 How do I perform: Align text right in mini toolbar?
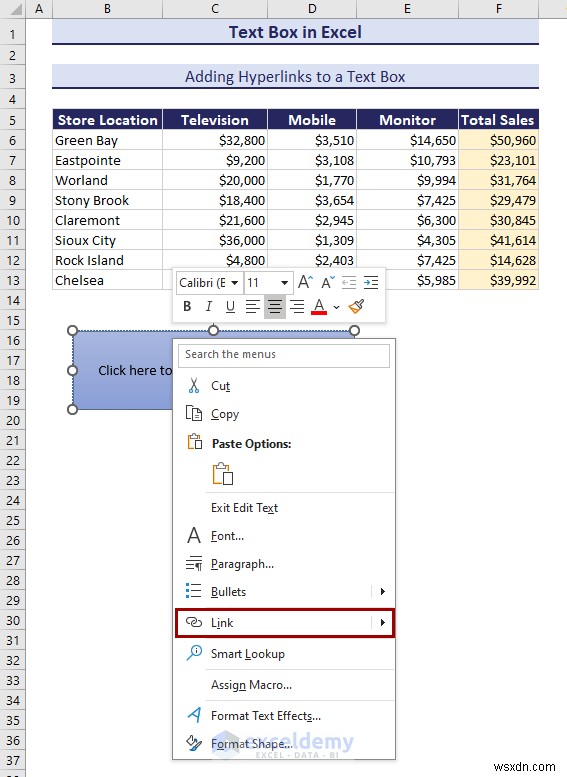(297, 306)
